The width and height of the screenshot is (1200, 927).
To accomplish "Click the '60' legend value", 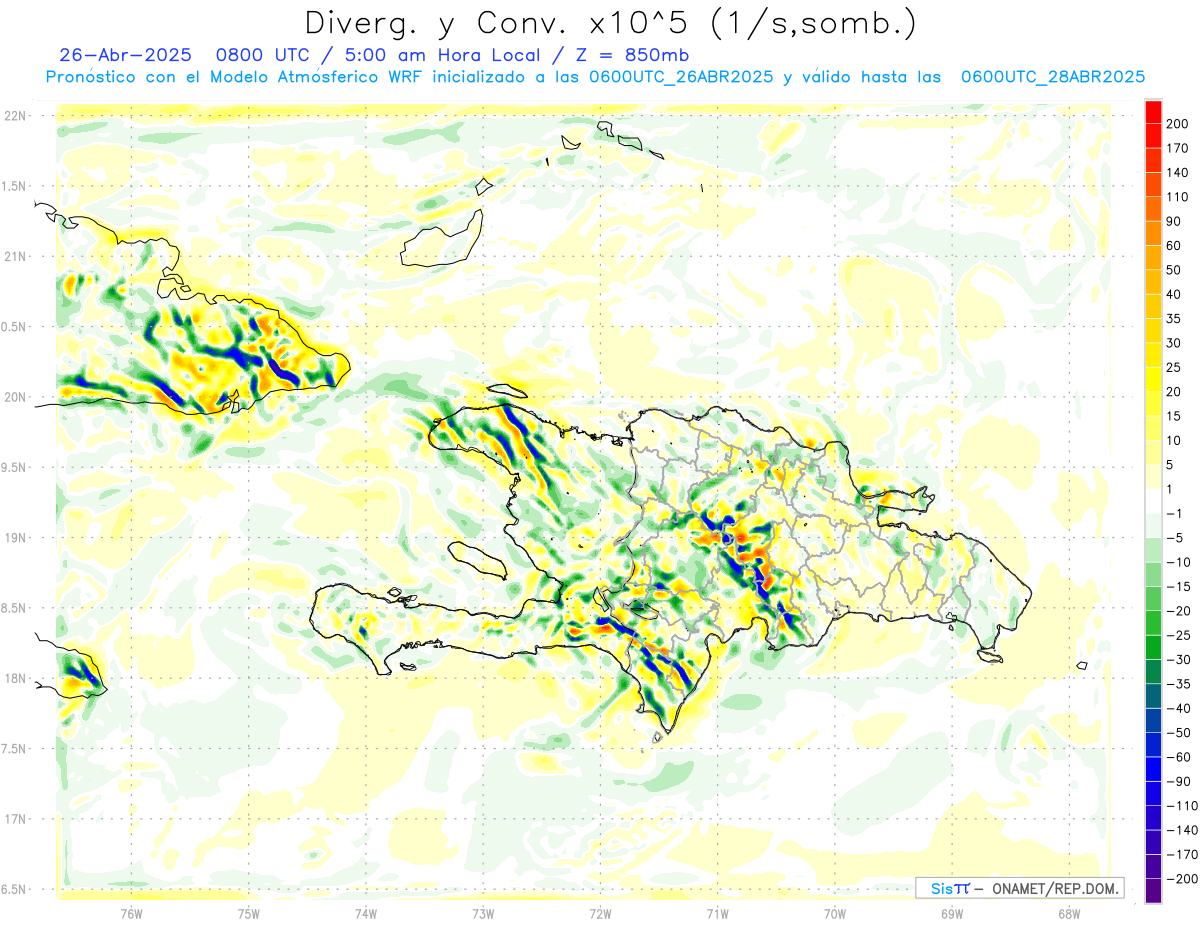I will point(1174,246).
